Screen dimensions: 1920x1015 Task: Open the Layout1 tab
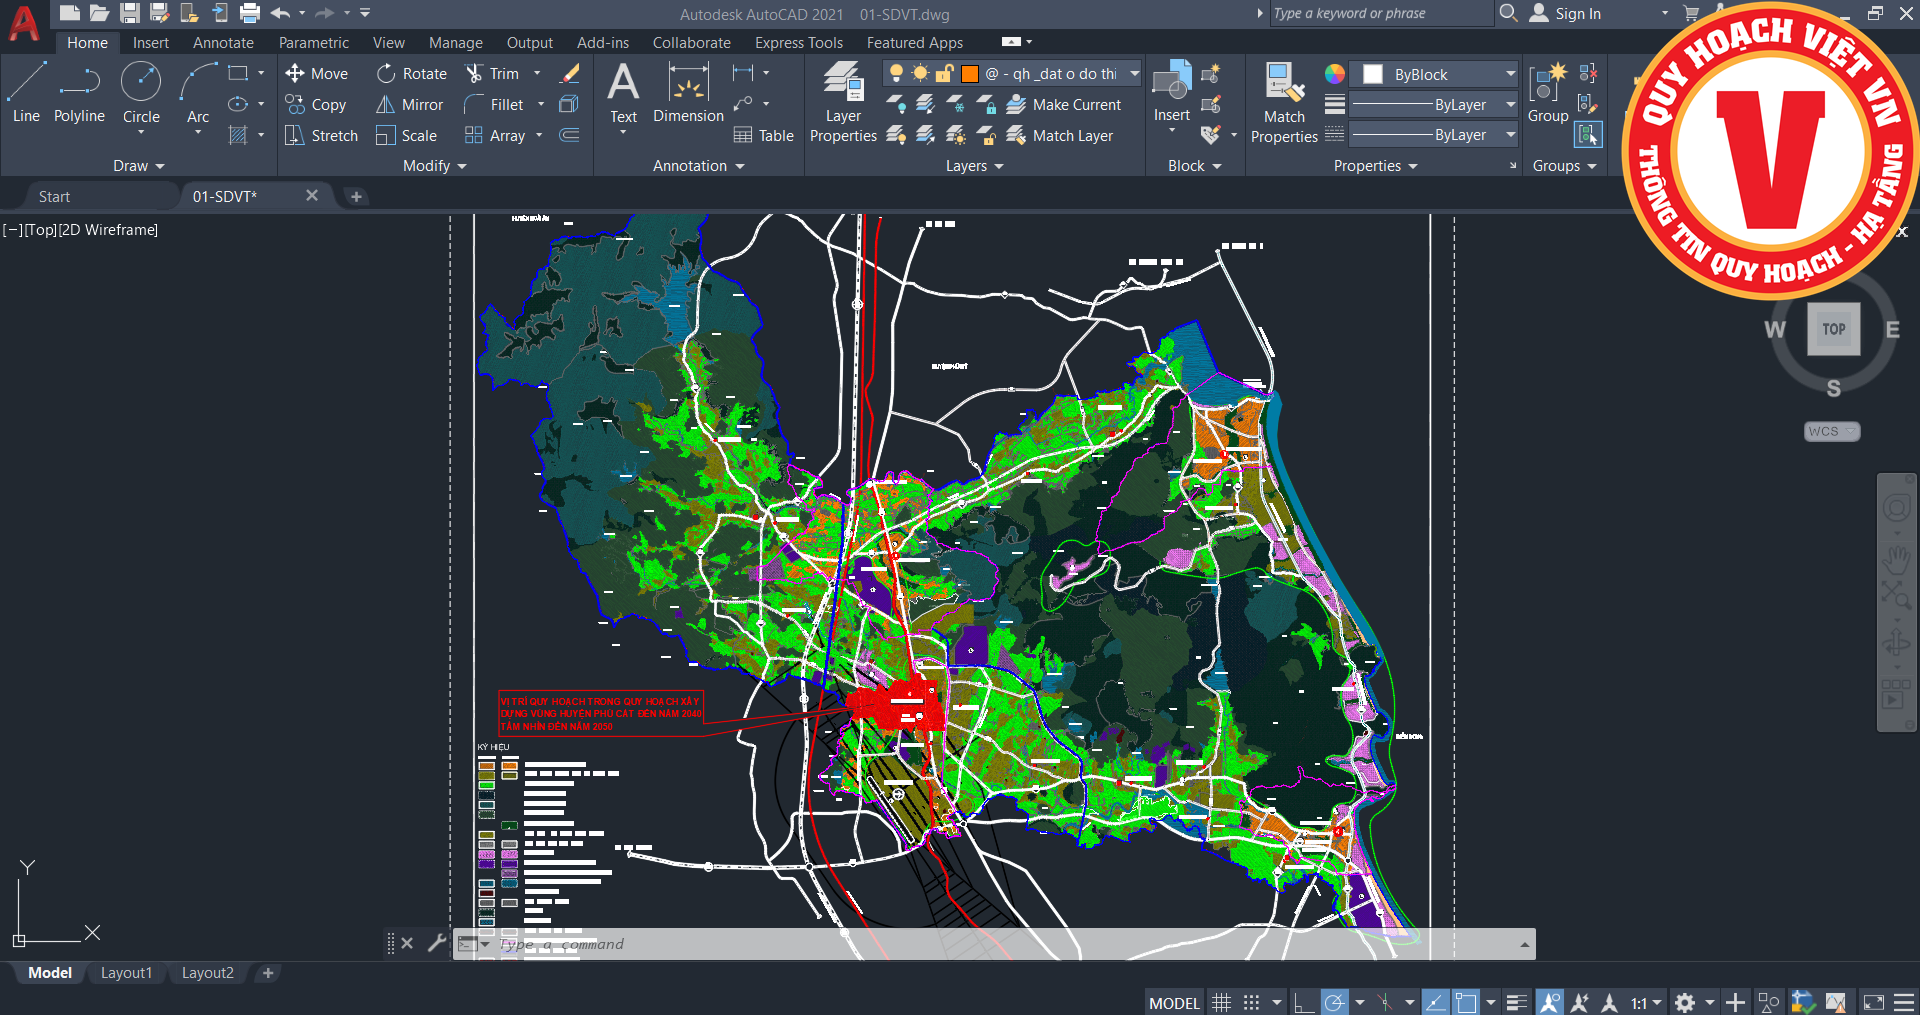pyautogui.click(x=126, y=973)
